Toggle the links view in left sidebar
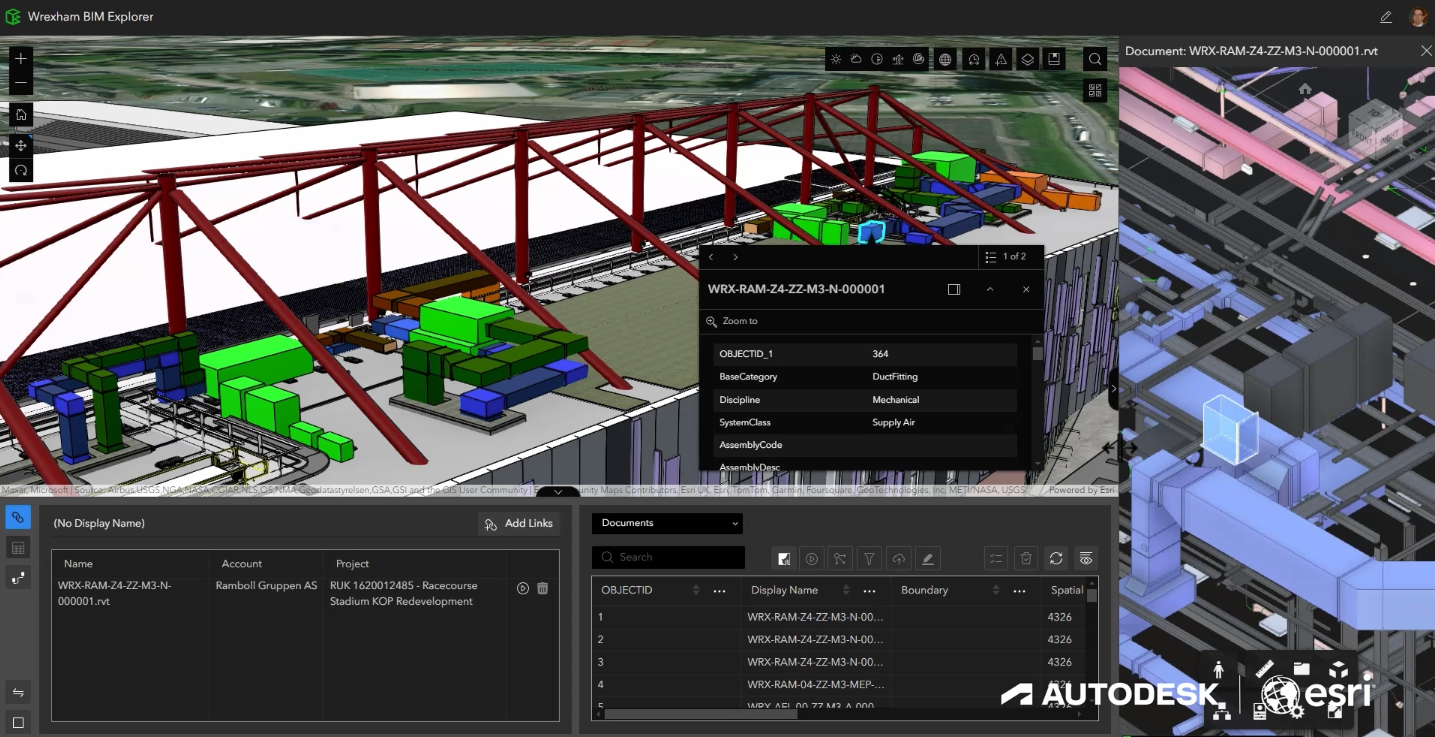Viewport: 1435px width, 737px height. point(18,517)
